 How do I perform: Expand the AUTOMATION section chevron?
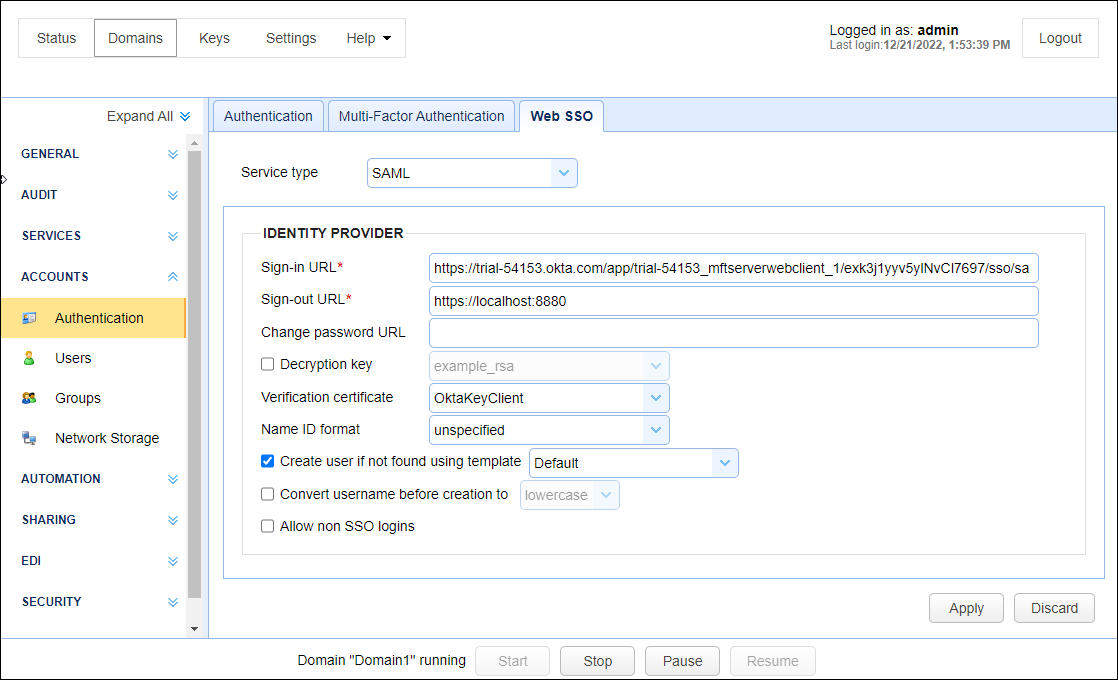[173, 479]
